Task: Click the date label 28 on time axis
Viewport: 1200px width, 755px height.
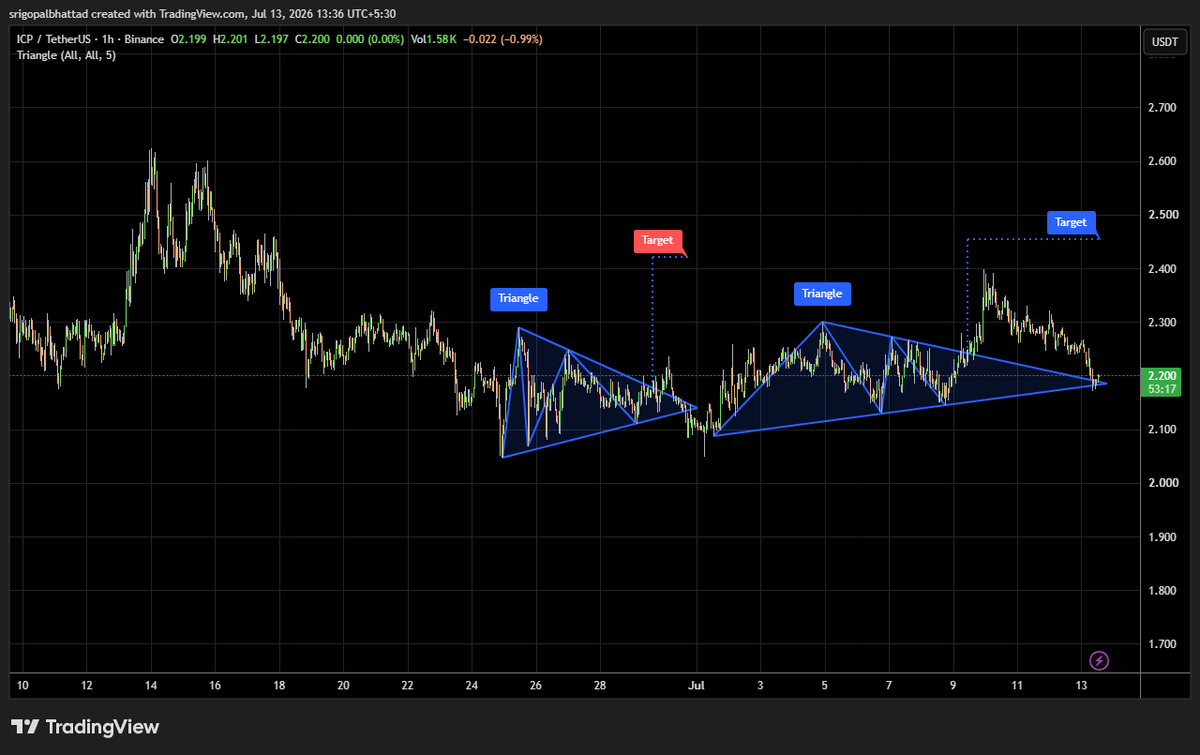Action: click(x=600, y=686)
